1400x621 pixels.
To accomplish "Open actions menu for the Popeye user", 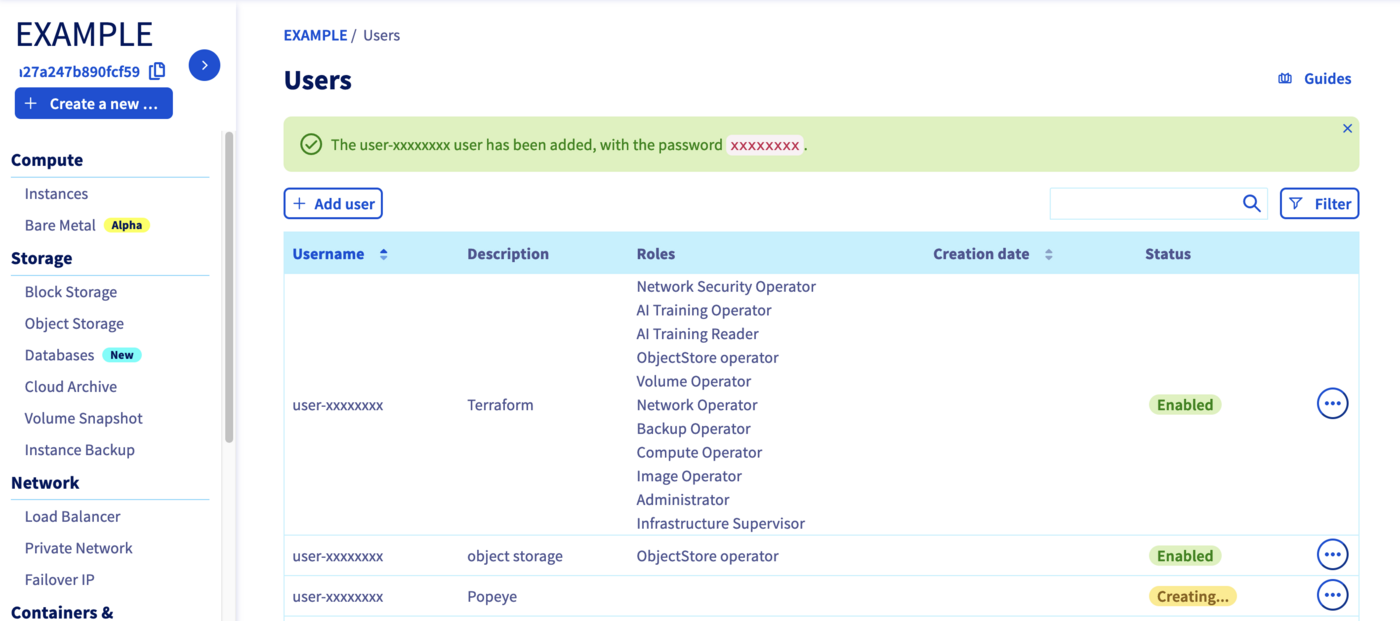I will tap(1332, 595).
